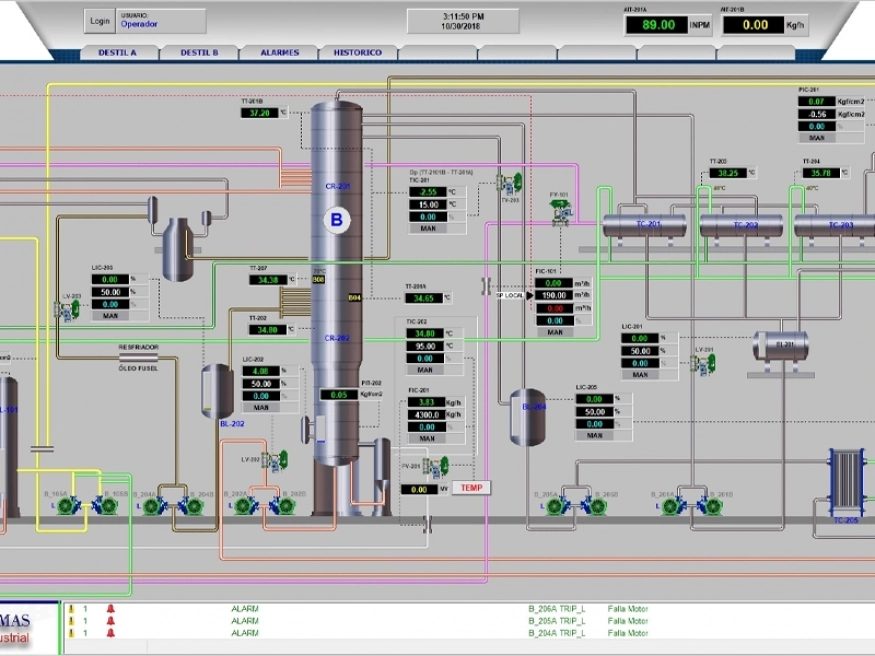Go to the HISTORICO tab
Screen dimensions: 875x656
pos(357,52)
